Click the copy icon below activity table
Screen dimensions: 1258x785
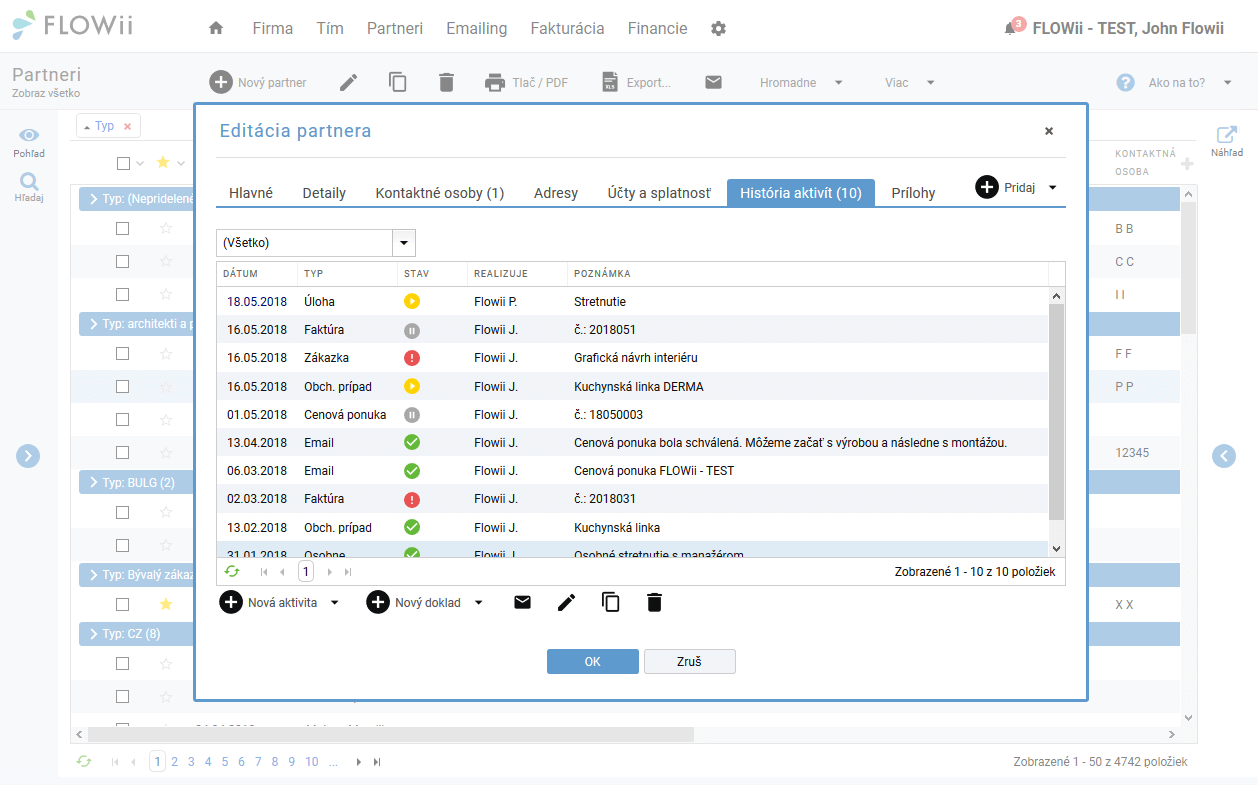[611, 602]
